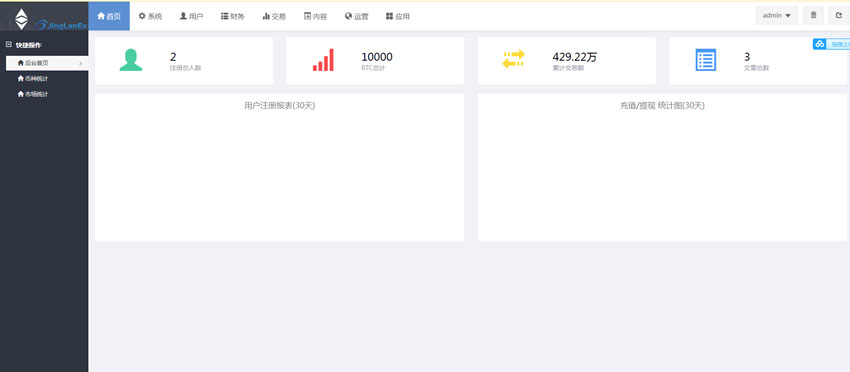This screenshot has width=850, height=372.
Task: Open the 运营 operations menu
Action: [x=356, y=16]
